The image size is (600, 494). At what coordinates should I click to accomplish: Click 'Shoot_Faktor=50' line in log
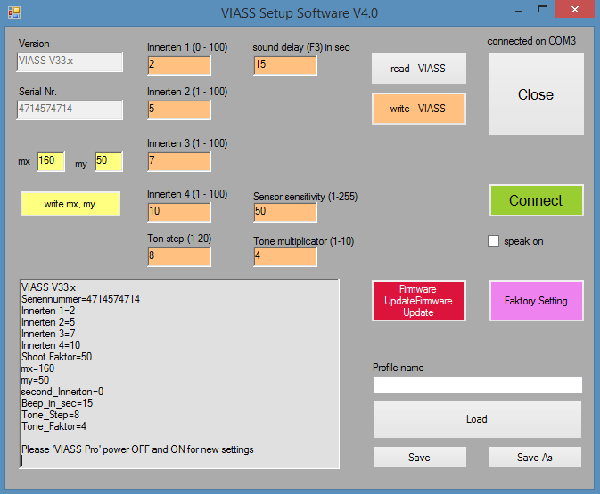tap(56, 357)
